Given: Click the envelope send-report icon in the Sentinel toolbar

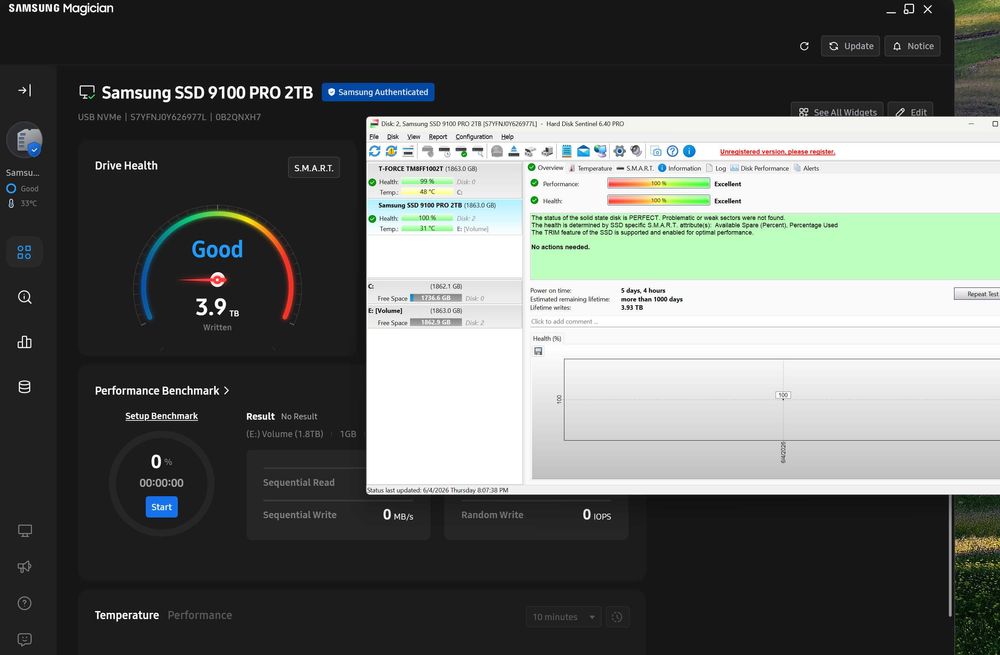Looking at the screenshot, I should 584,151.
